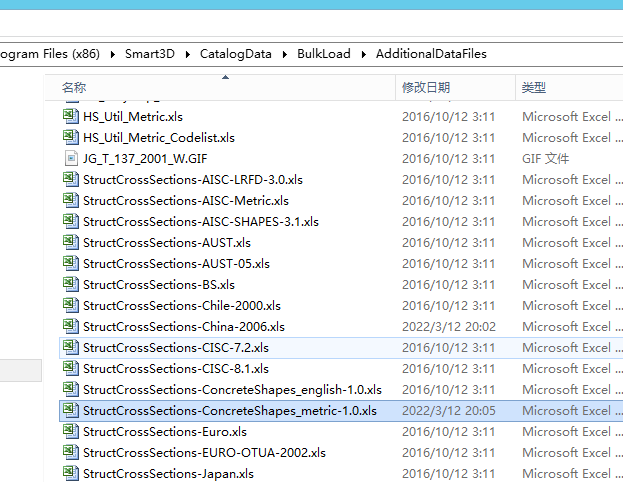This screenshot has width=623, height=482.
Task: Select file HS_Util_Metric_Codelist.xls
Action: click(159, 138)
